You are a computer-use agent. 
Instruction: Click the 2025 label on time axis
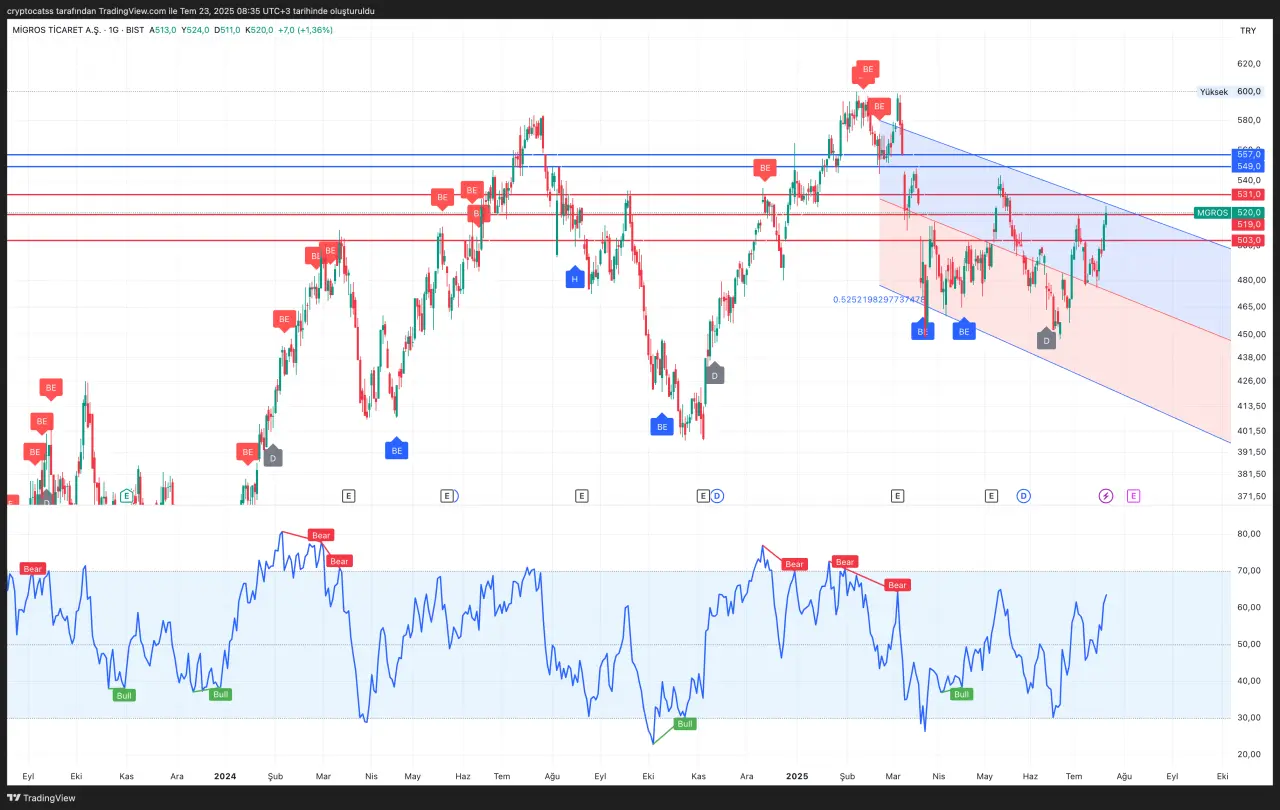tap(797, 775)
